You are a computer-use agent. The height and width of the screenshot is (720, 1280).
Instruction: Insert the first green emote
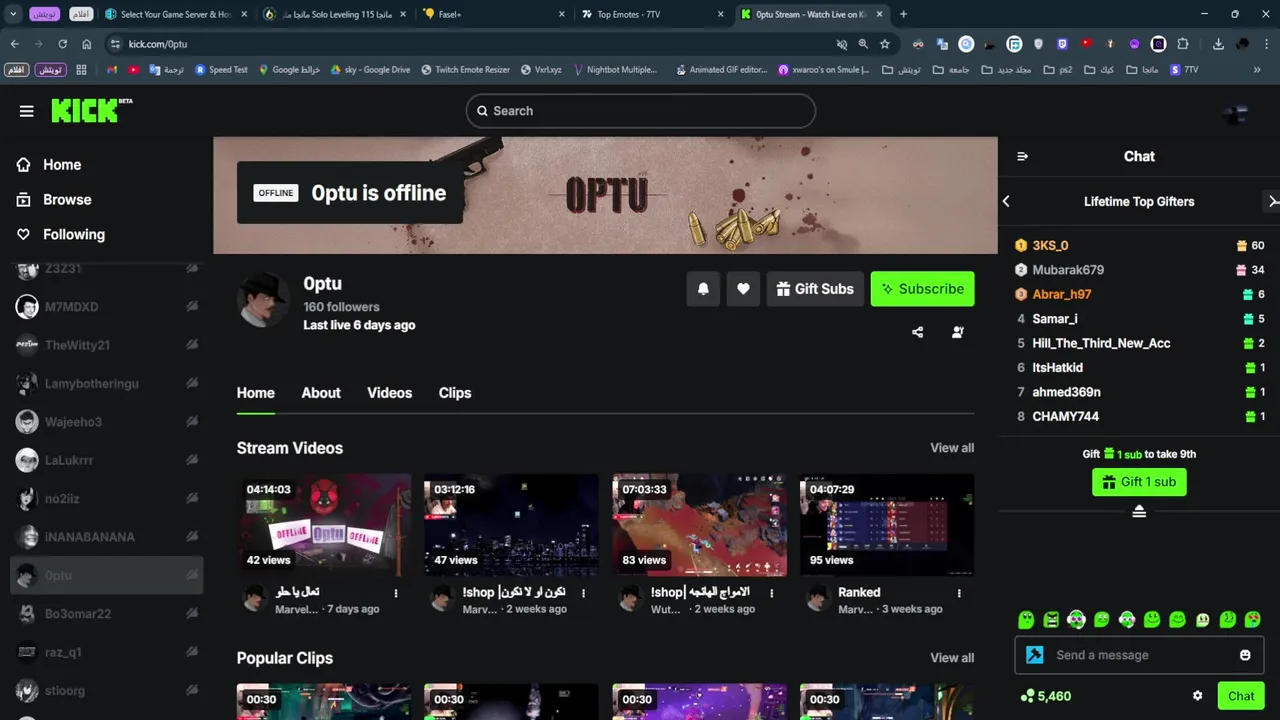click(x=1025, y=620)
